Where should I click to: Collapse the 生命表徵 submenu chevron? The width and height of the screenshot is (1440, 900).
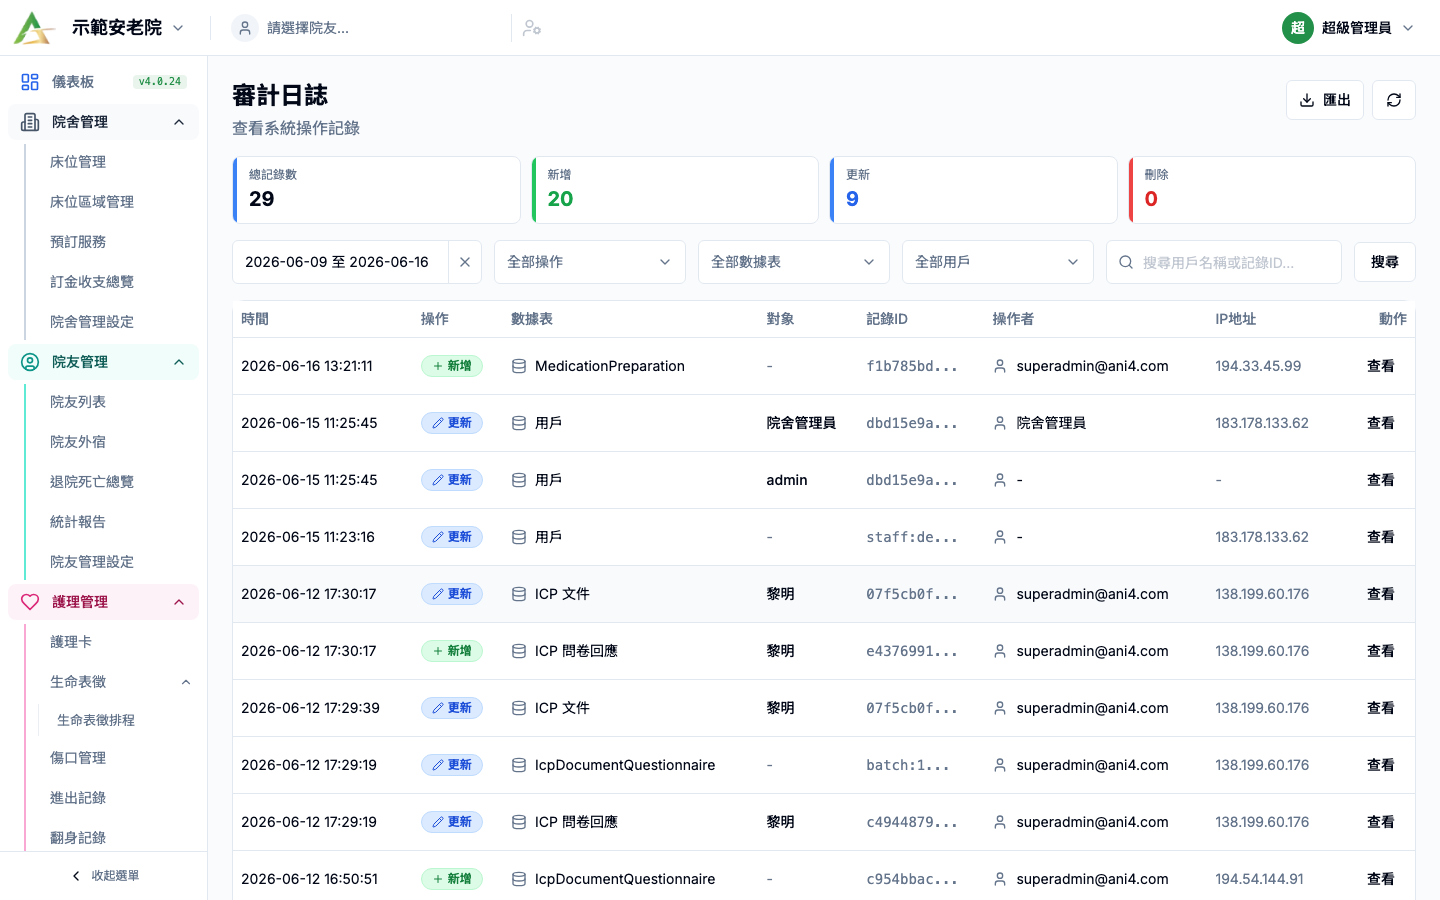pos(186,682)
